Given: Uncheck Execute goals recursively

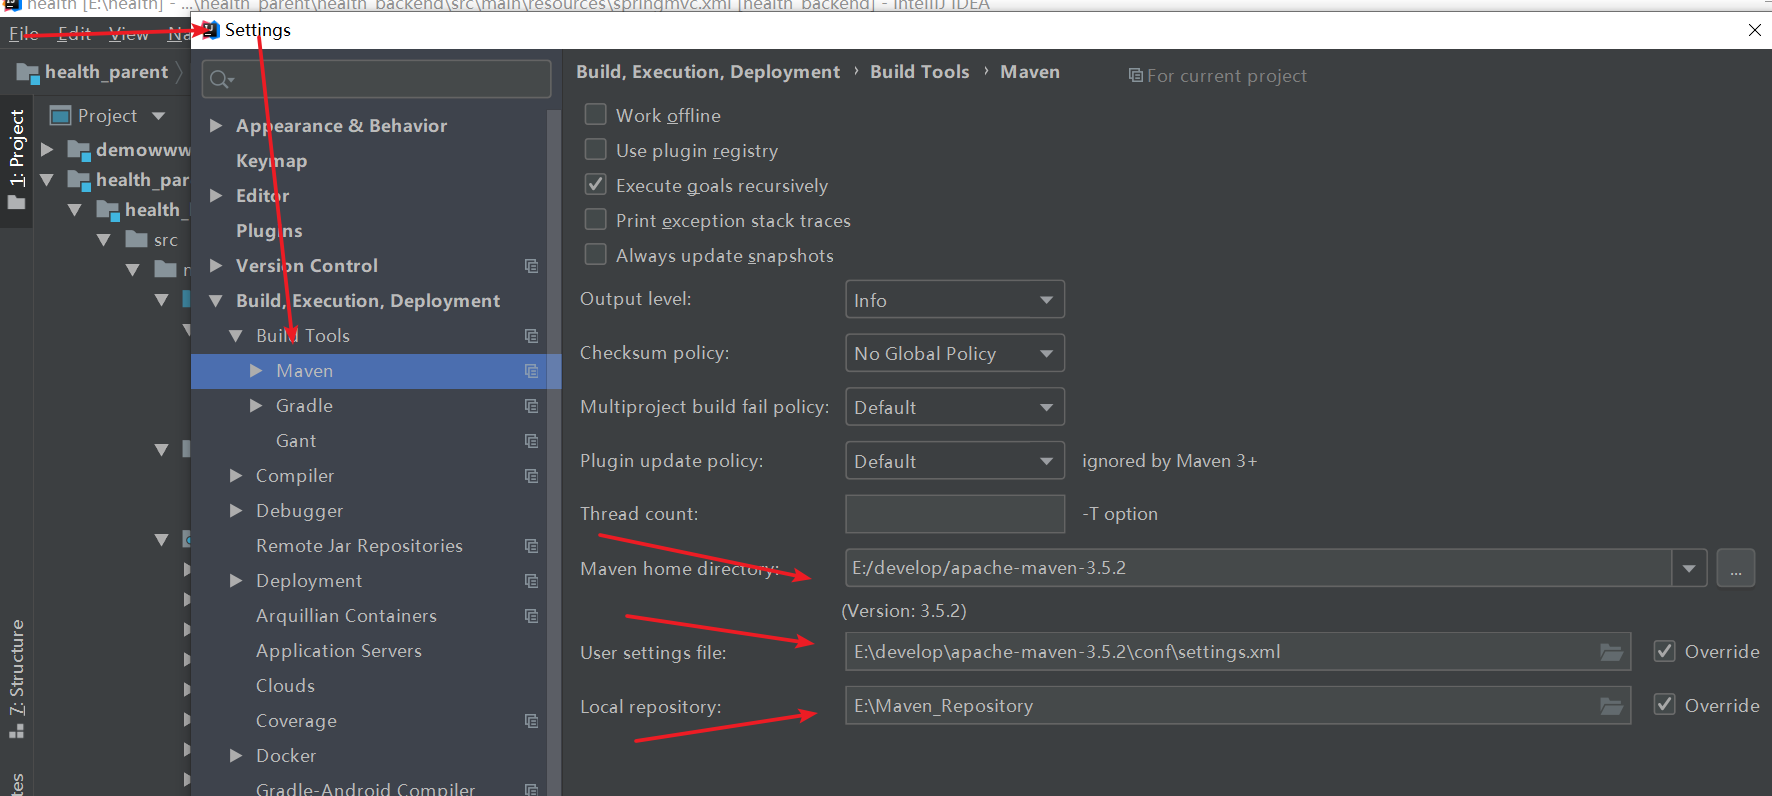Looking at the screenshot, I should pyautogui.click(x=595, y=185).
